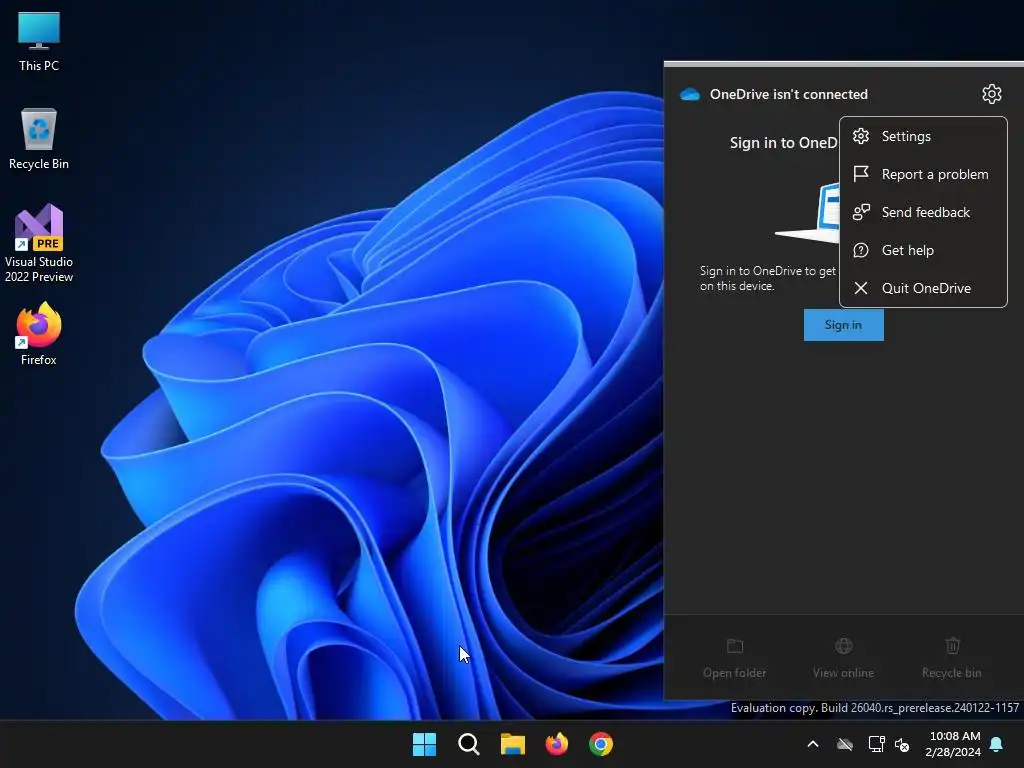Viewport: 1024px width, 768px height.
Task: Select Visual Studio 2022 Preview shortcut
Action: (x=39, y=244)
